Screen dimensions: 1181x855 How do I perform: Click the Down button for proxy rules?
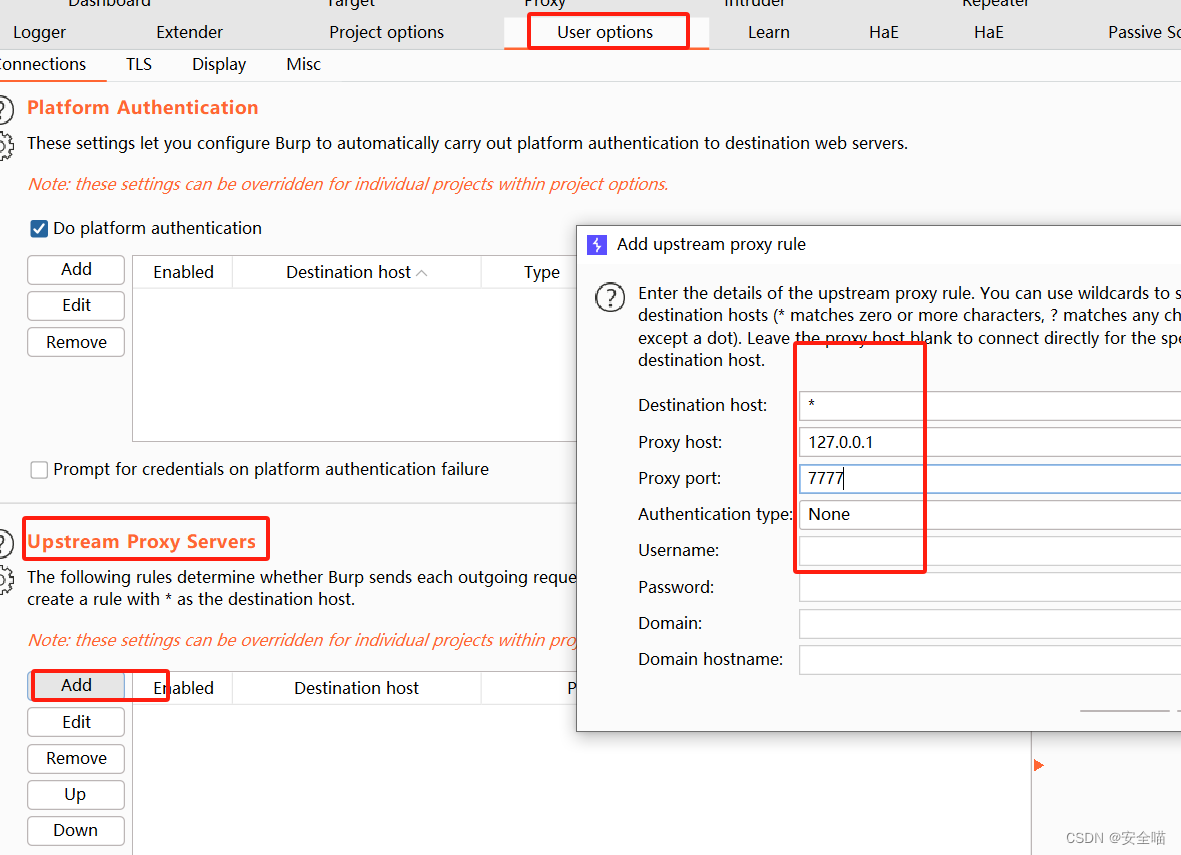[76, 831]
